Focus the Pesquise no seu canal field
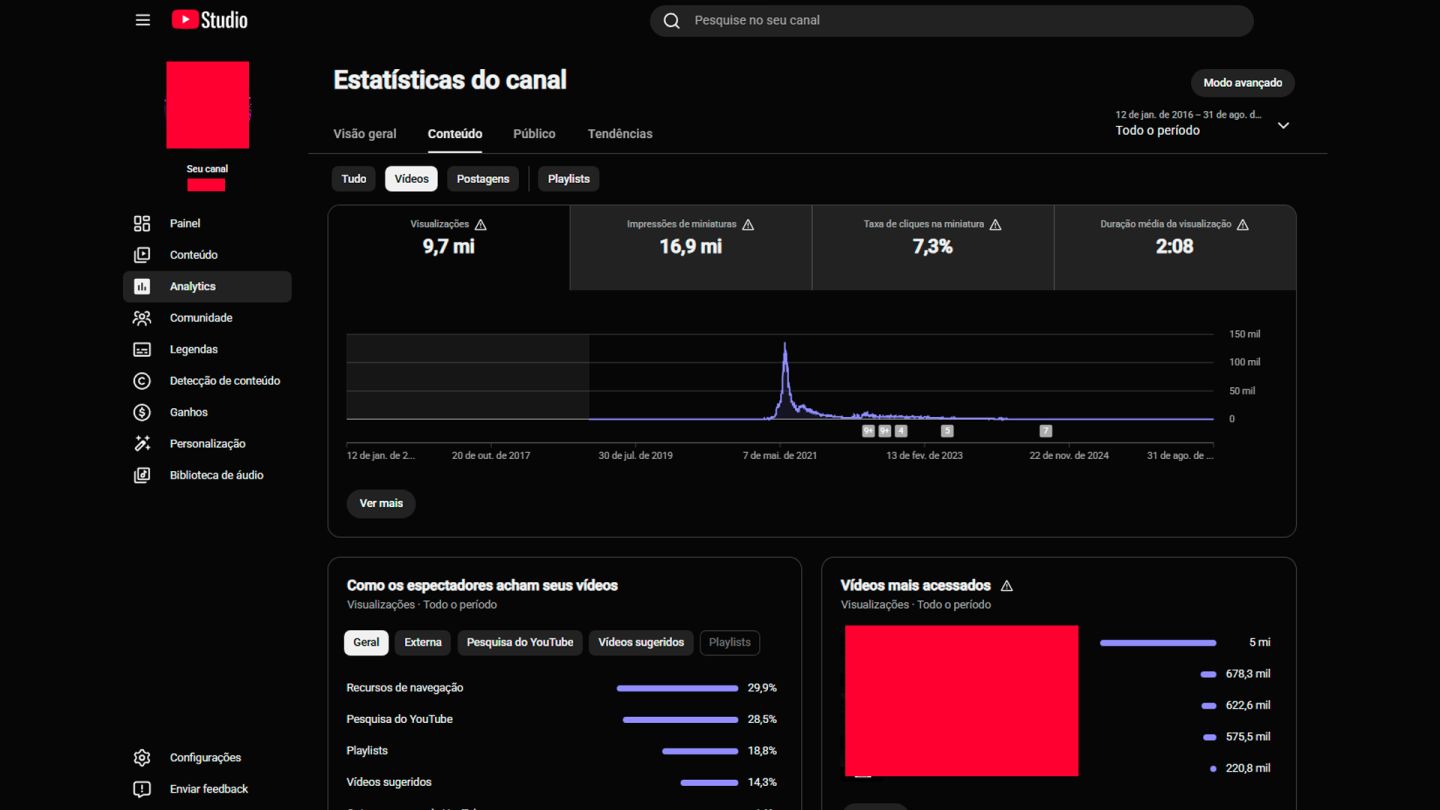Screen dimensions: 1440x810 (951, 21)
